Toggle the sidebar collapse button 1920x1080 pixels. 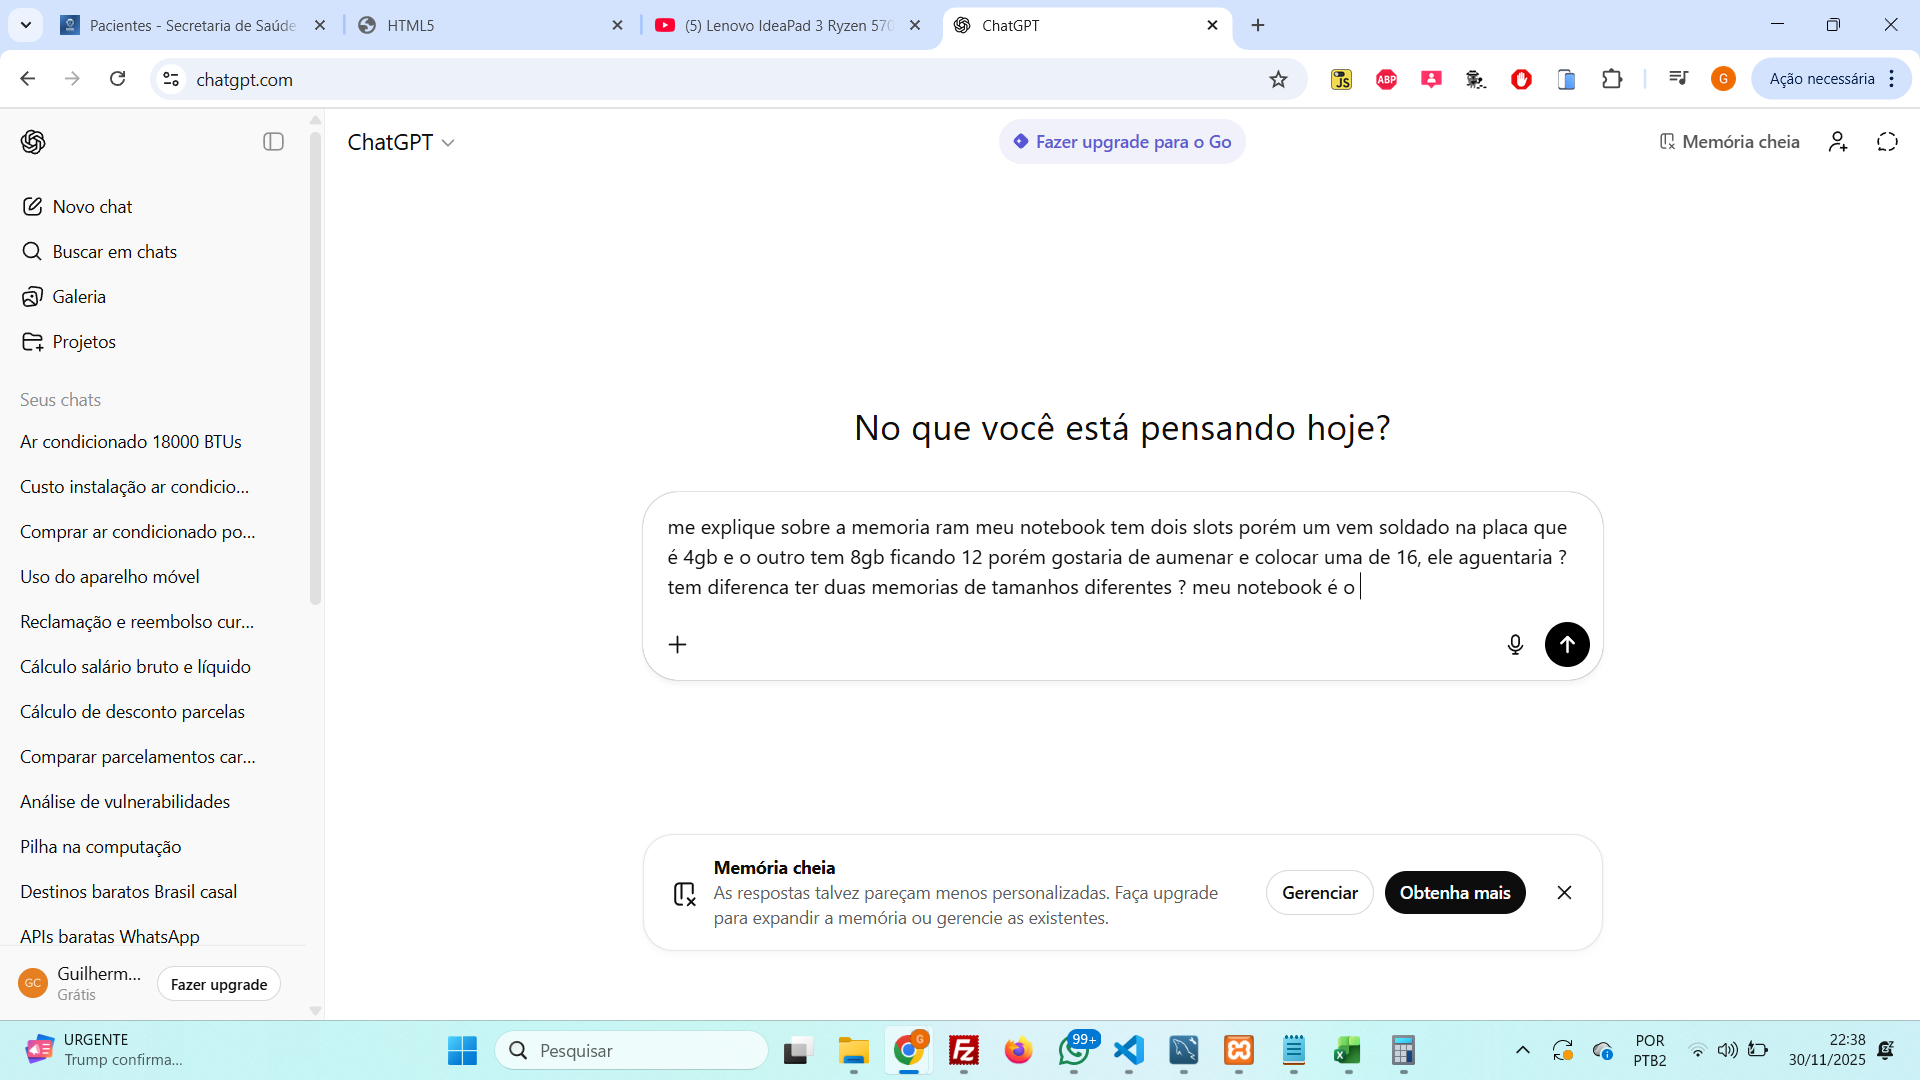tap(273, 142)
